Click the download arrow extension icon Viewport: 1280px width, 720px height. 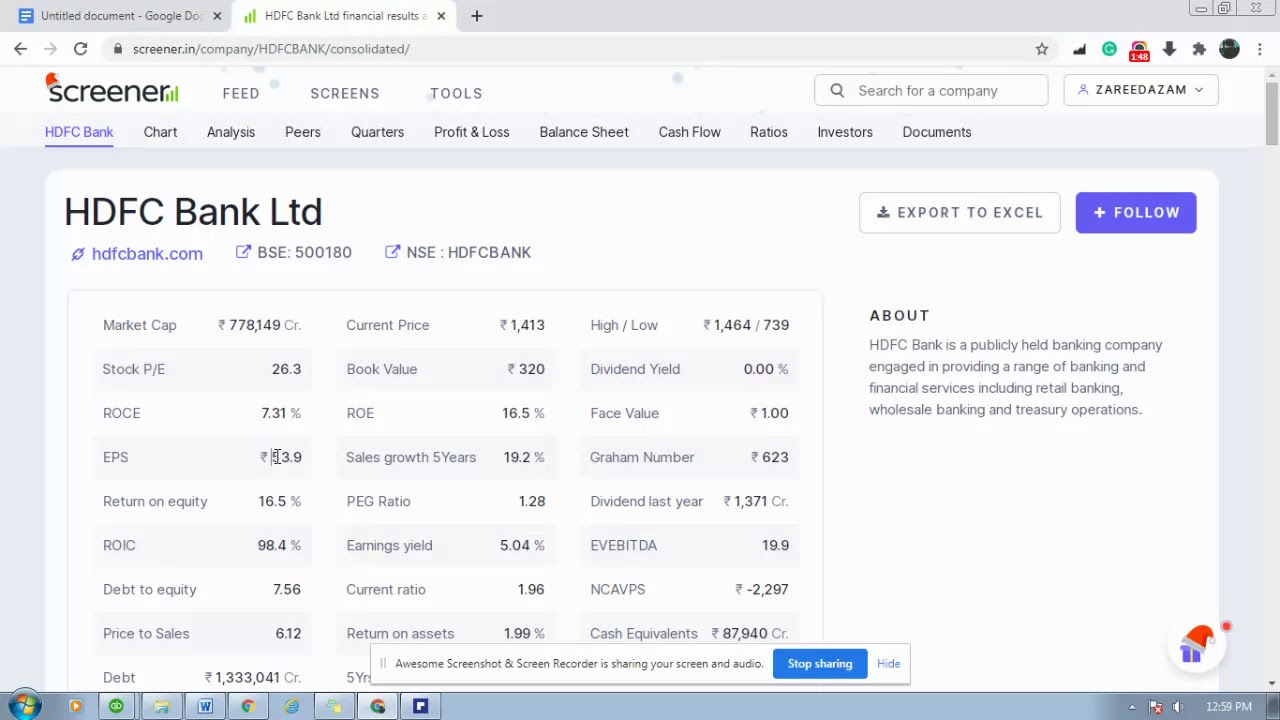[x=1169, y=48]
